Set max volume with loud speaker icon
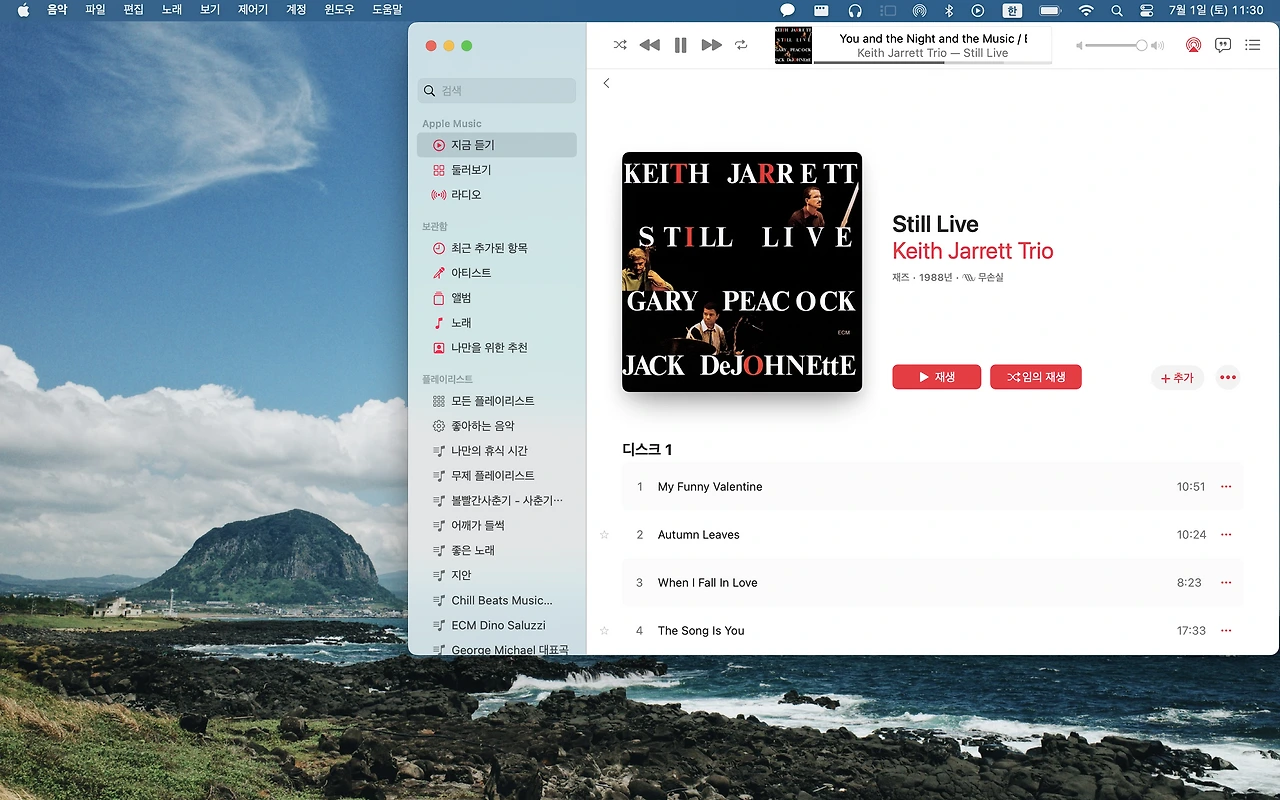1280x800 pixels. (x=1157, y=46)
